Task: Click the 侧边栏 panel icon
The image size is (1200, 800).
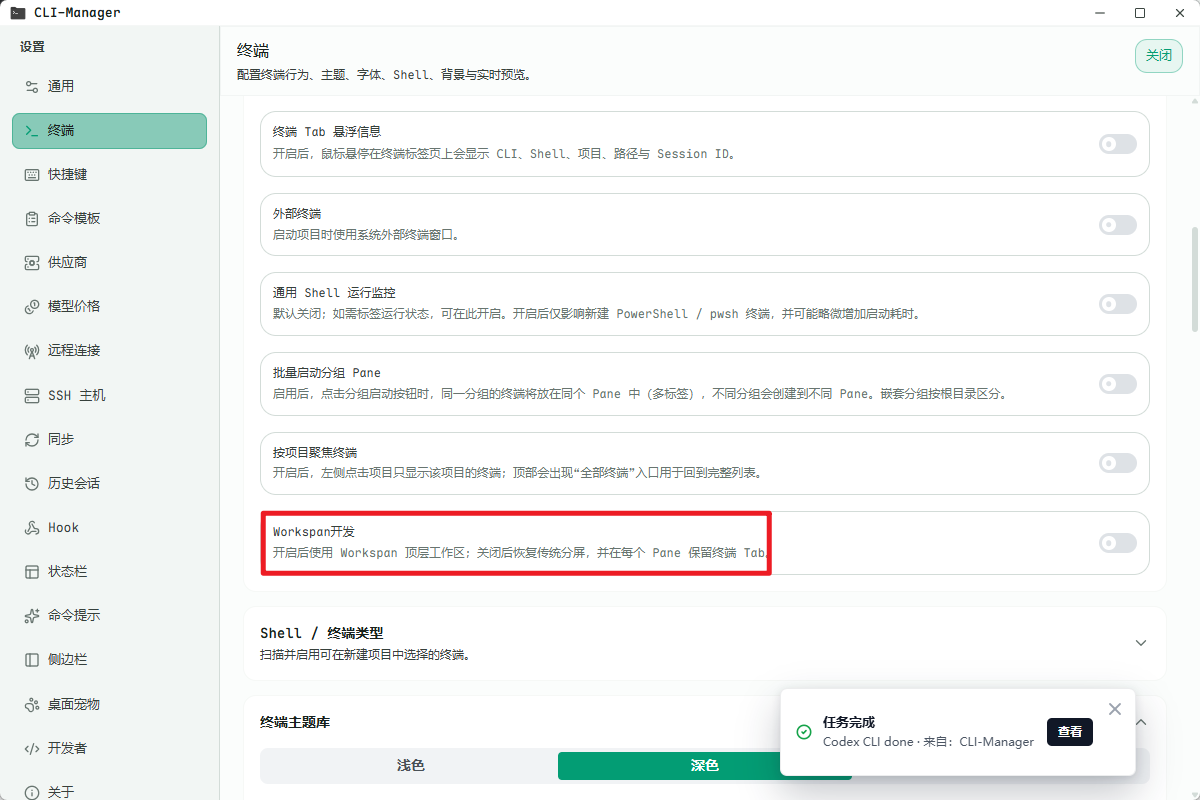Action: [x=31, y=660]
